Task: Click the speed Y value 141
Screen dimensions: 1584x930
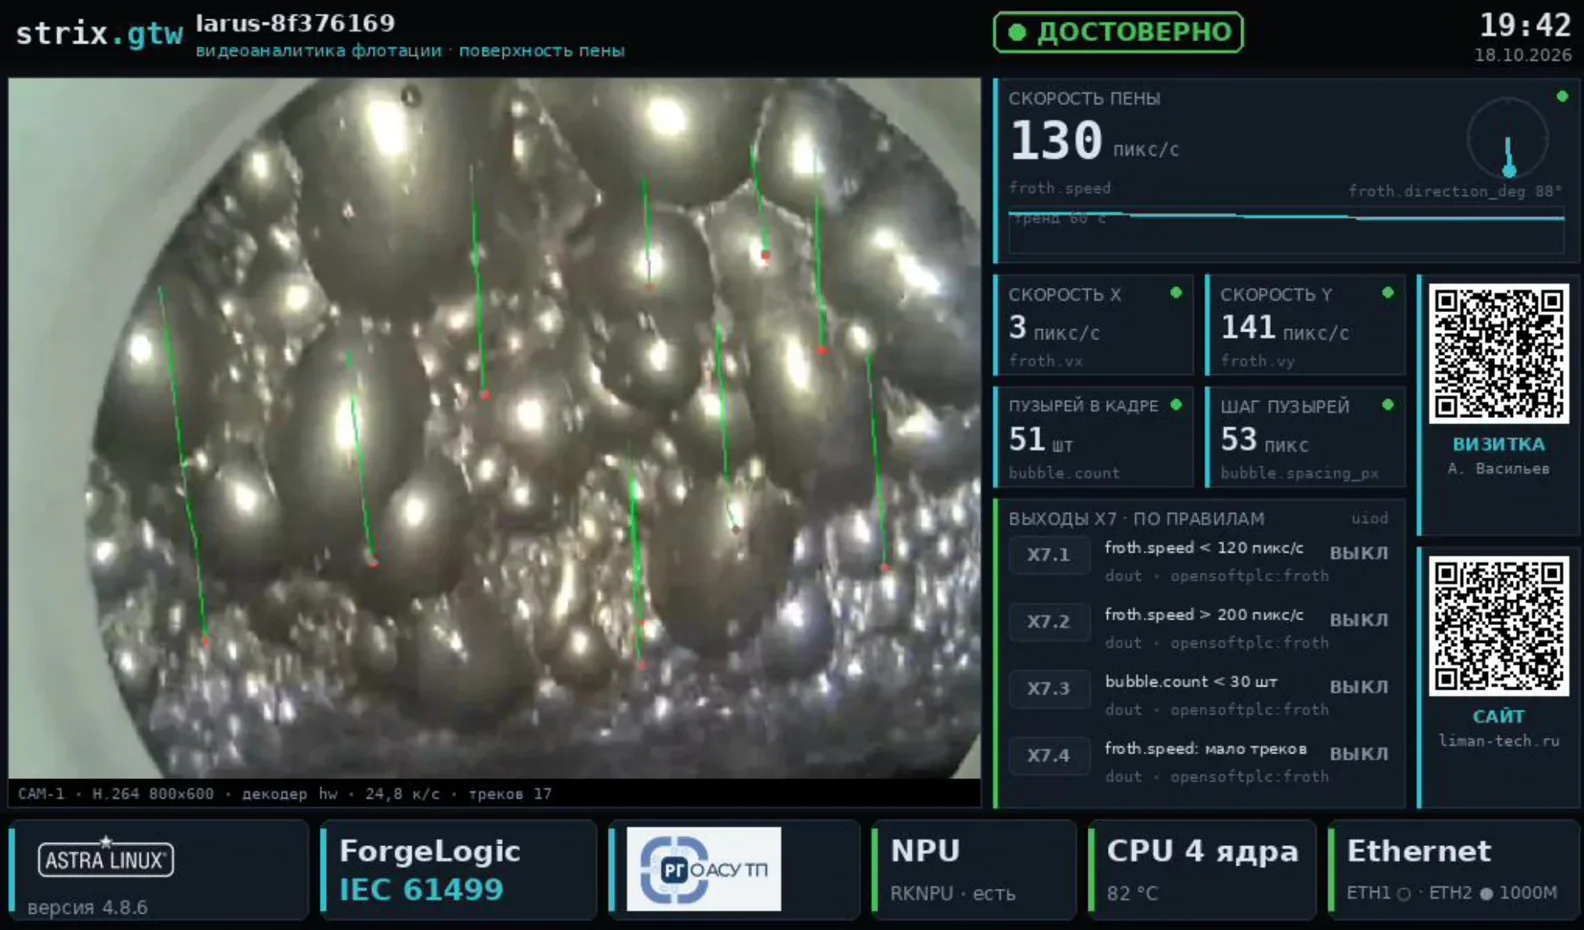Action: tap(1248, 328)
